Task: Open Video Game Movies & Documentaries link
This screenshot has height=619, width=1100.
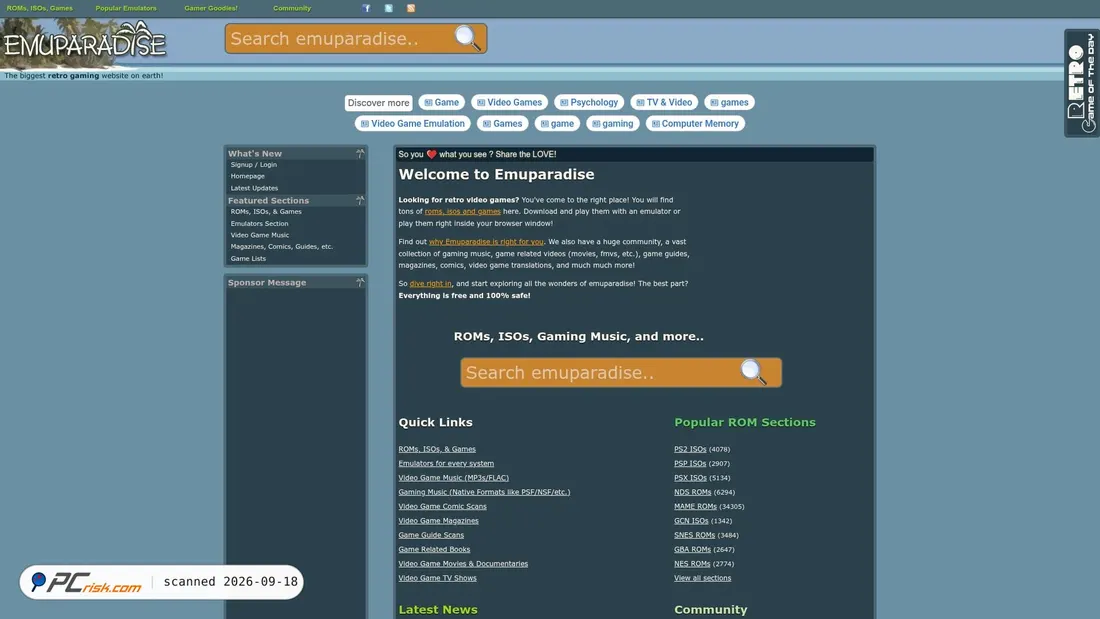Action: (463, 564)
